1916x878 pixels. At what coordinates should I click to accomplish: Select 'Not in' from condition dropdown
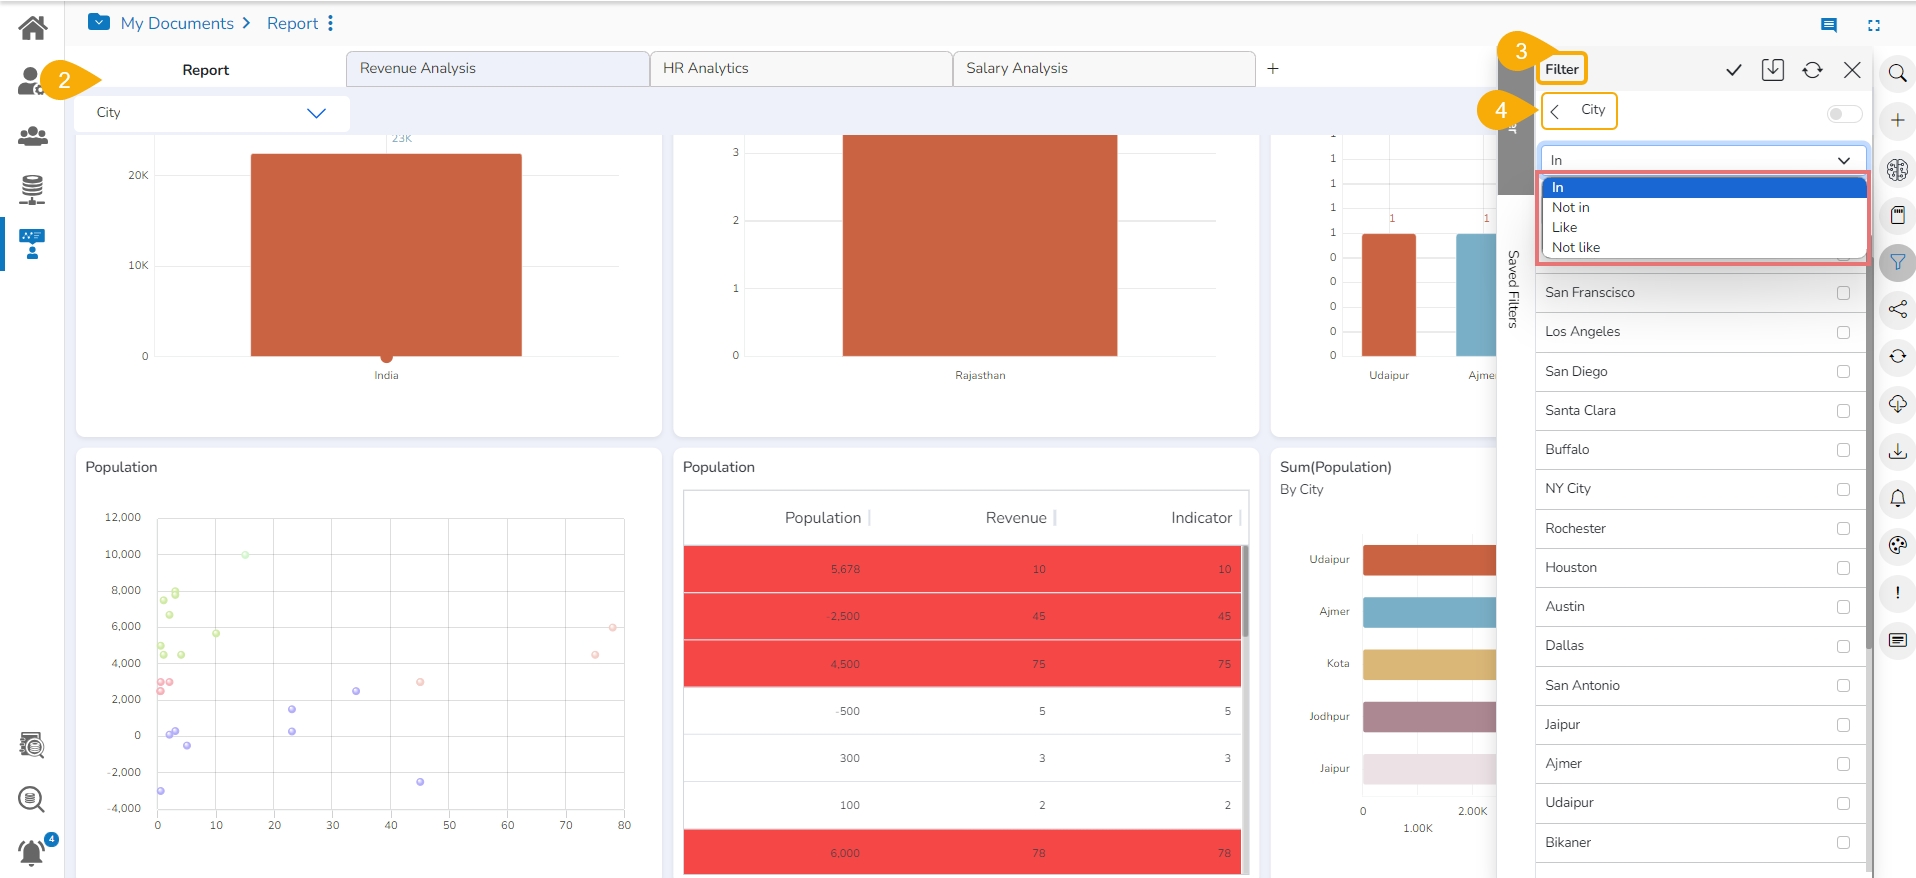click(x=1571, y=208)
